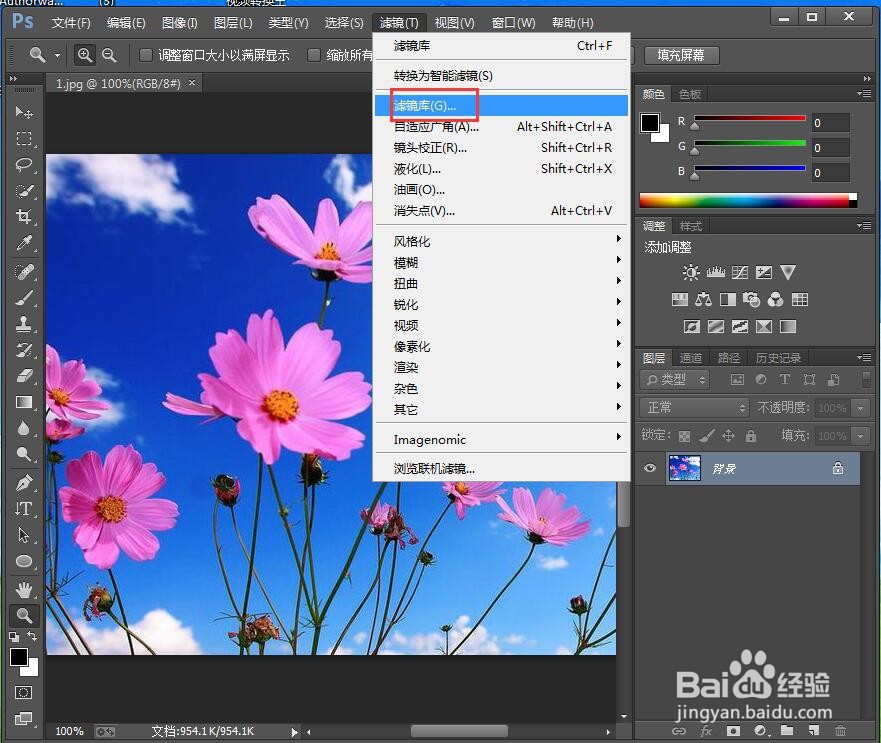
Task: Select the Ellipse shape tool
Action: pos(24,561)
